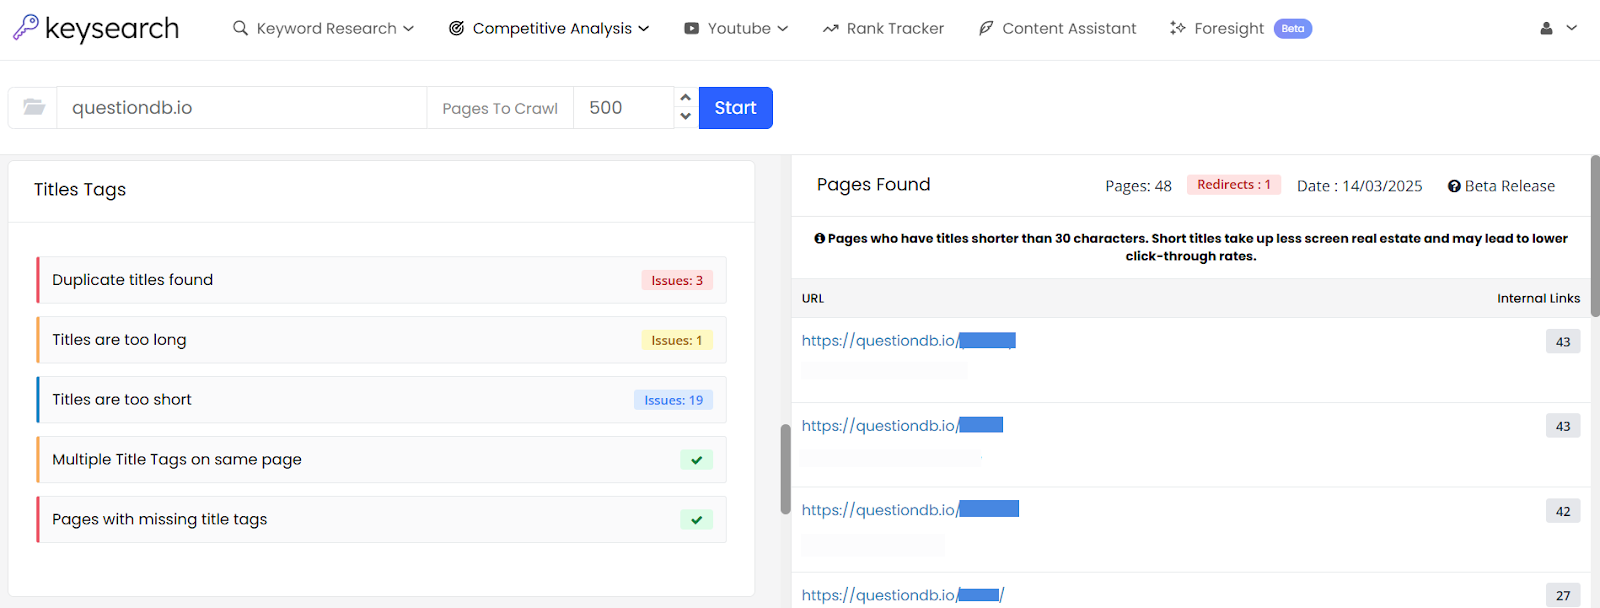Click the Titles Tags panel scrollbar

(785, 468)
